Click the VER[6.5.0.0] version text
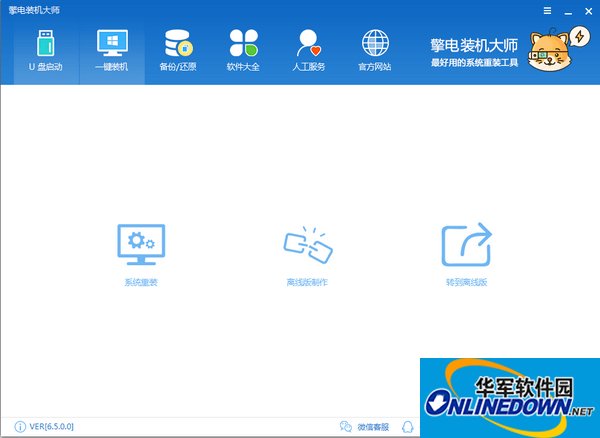The image size is (600, 438). pyautogui.click(x=52, y=426)
